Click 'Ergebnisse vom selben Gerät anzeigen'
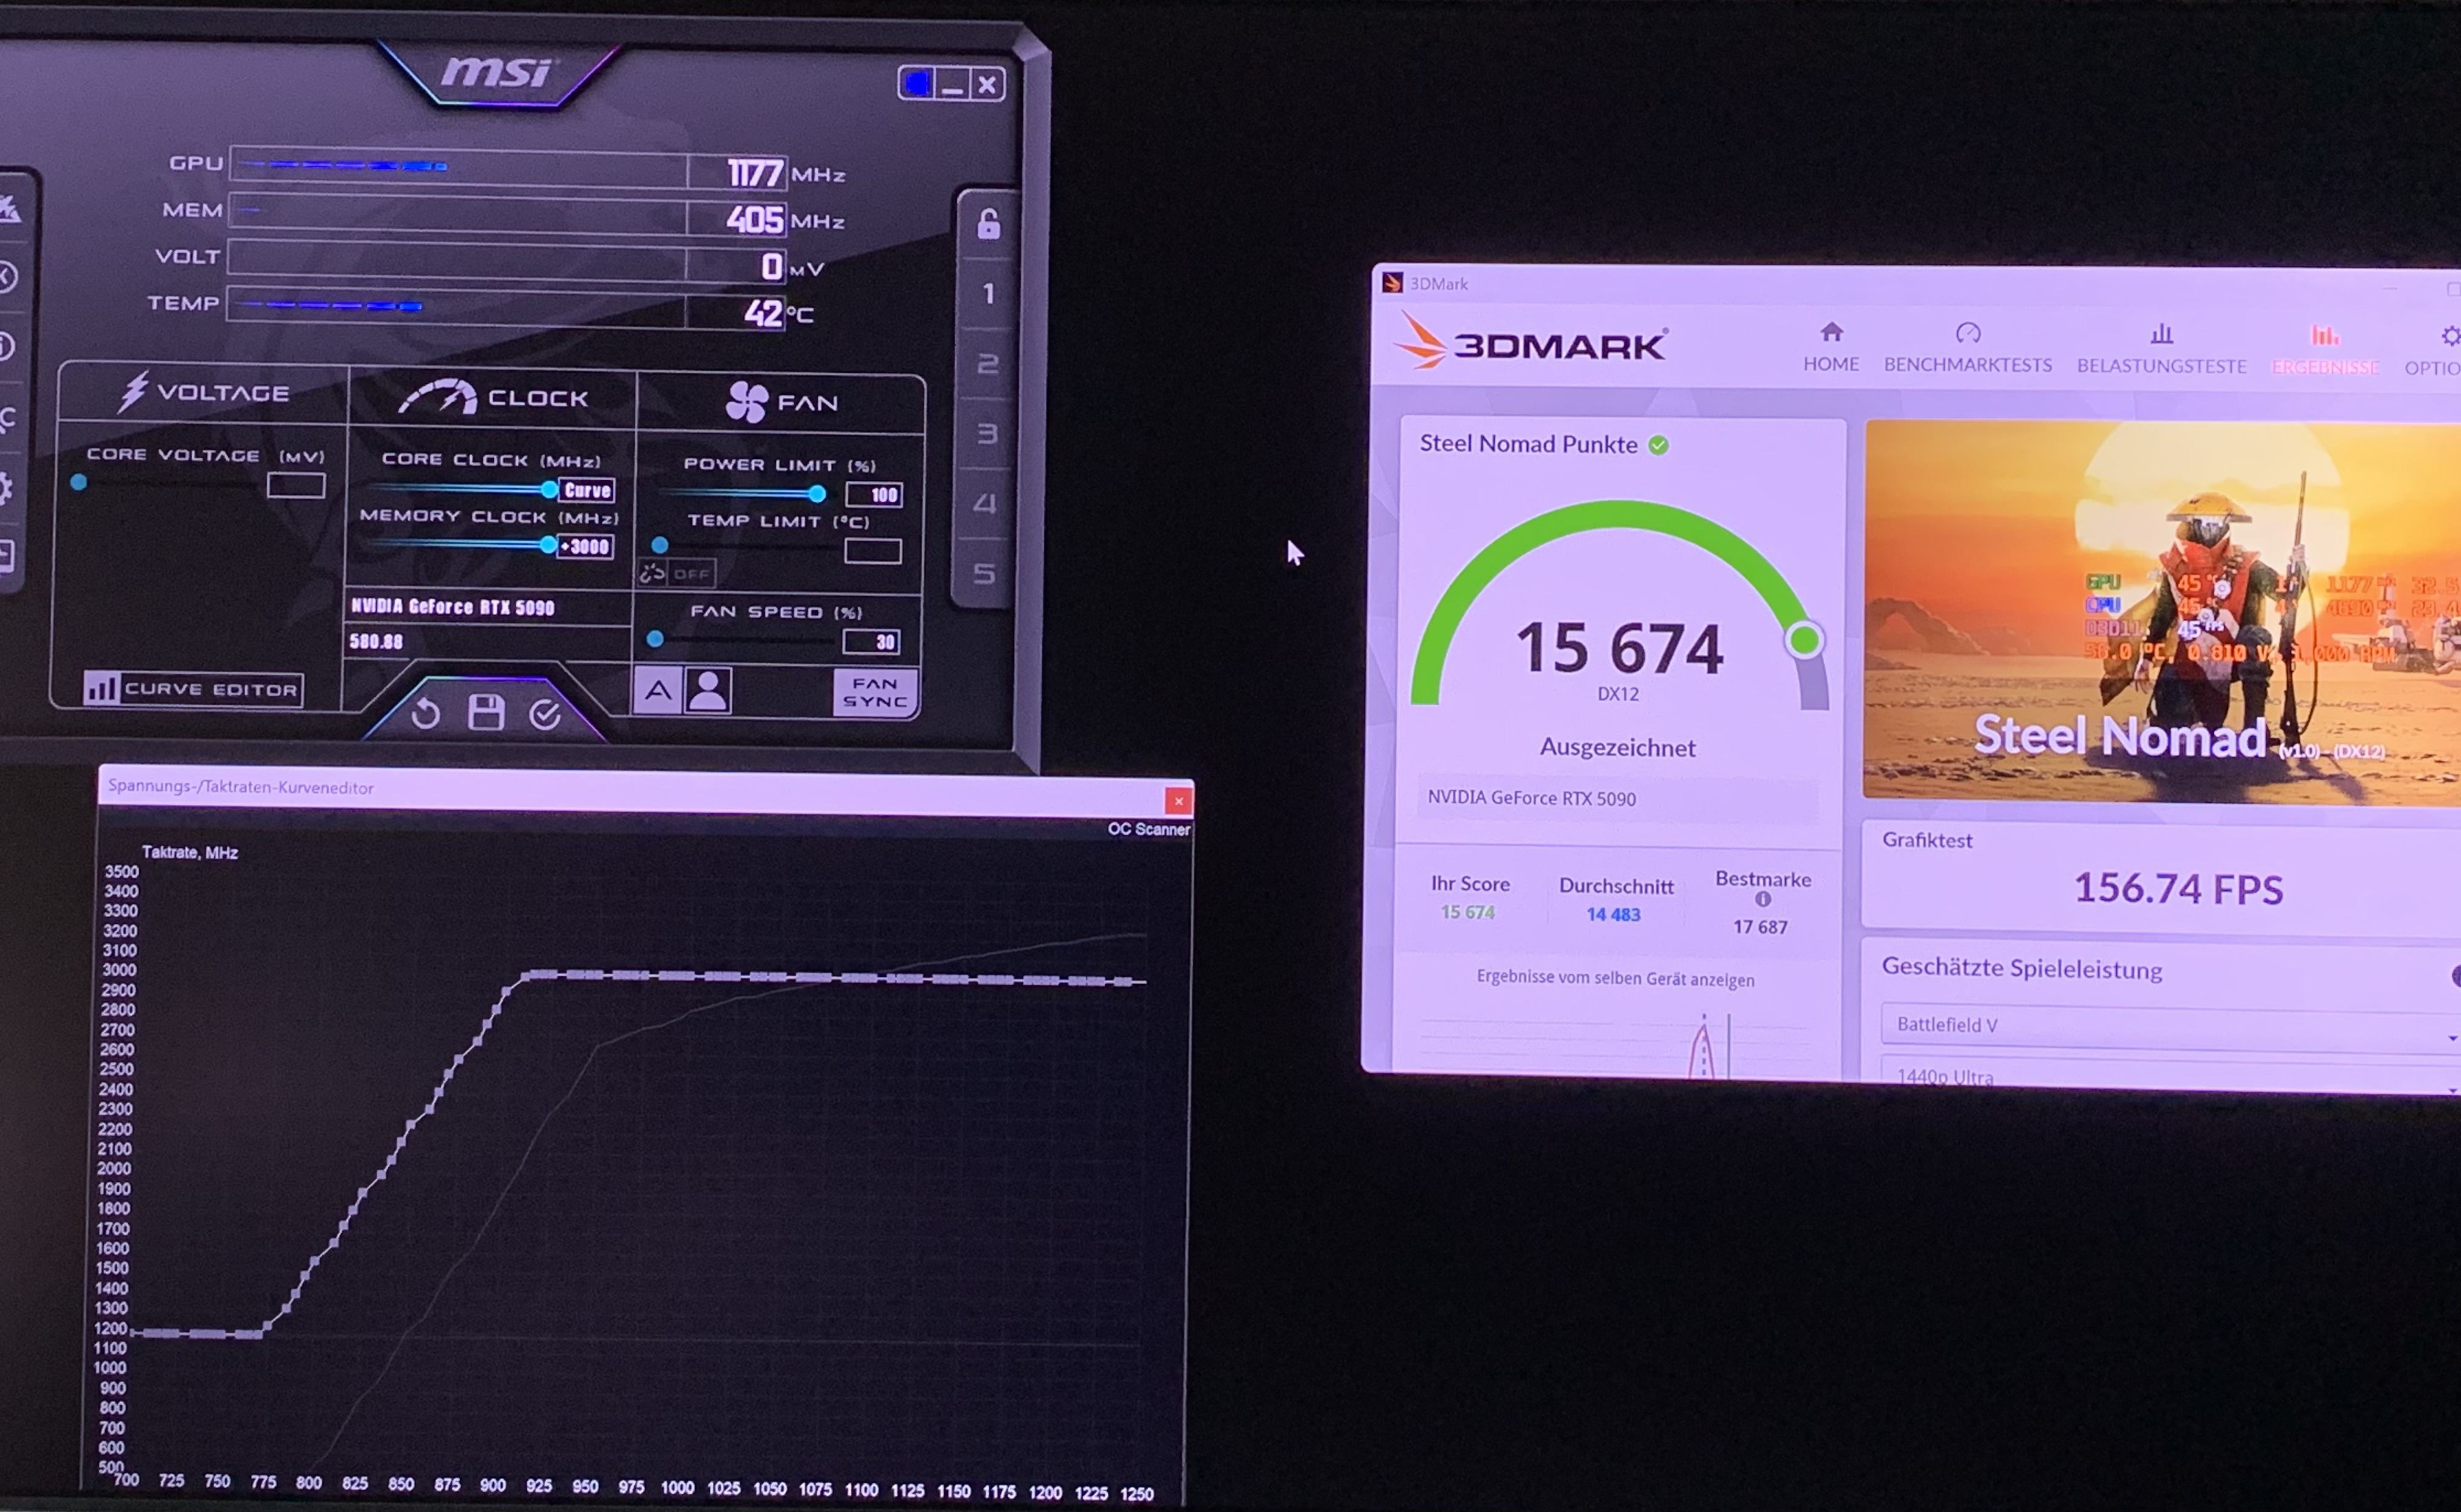The height and width of the screenshot is (1512, 2461). click(x=1615, y=978)
